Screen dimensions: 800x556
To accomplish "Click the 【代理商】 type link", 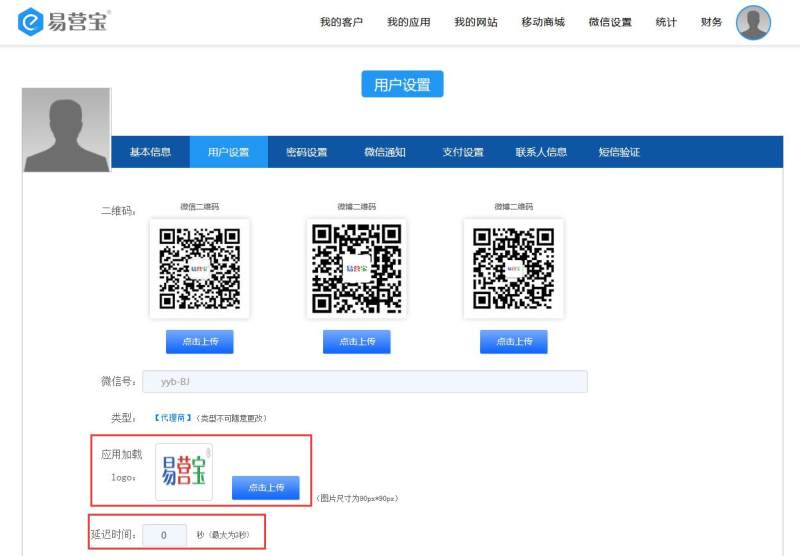I will (173, 418).
